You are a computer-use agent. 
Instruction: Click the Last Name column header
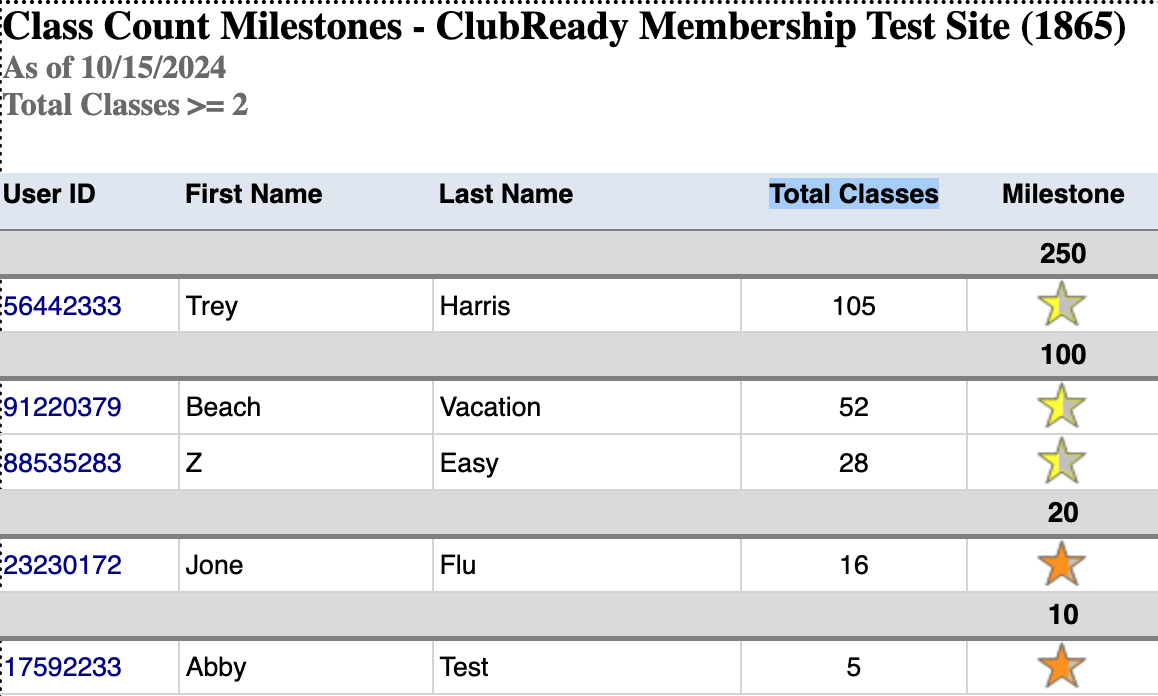pyautogui.click(x=505, y=194)
